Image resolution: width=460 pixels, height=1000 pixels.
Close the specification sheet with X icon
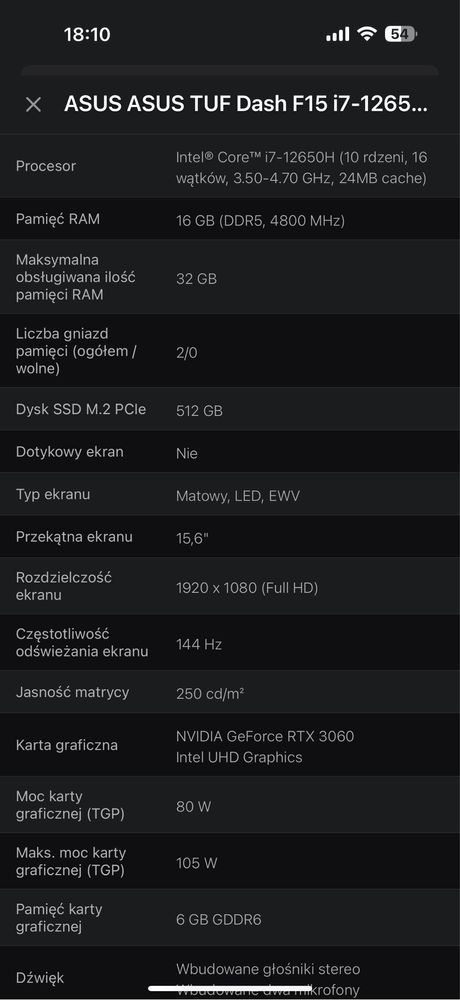(x=33, y=105)
